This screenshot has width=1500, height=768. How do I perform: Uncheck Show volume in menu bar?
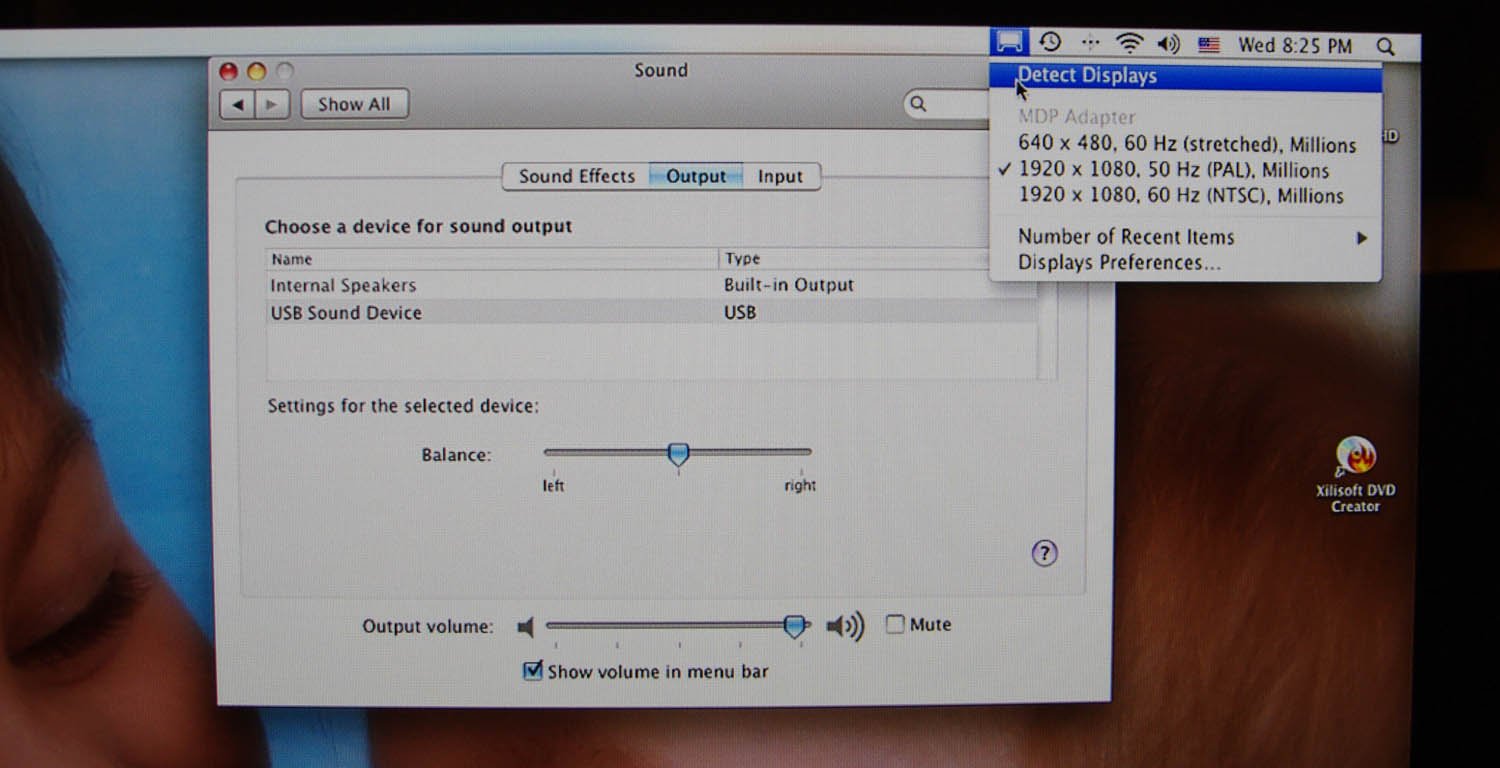533,671
